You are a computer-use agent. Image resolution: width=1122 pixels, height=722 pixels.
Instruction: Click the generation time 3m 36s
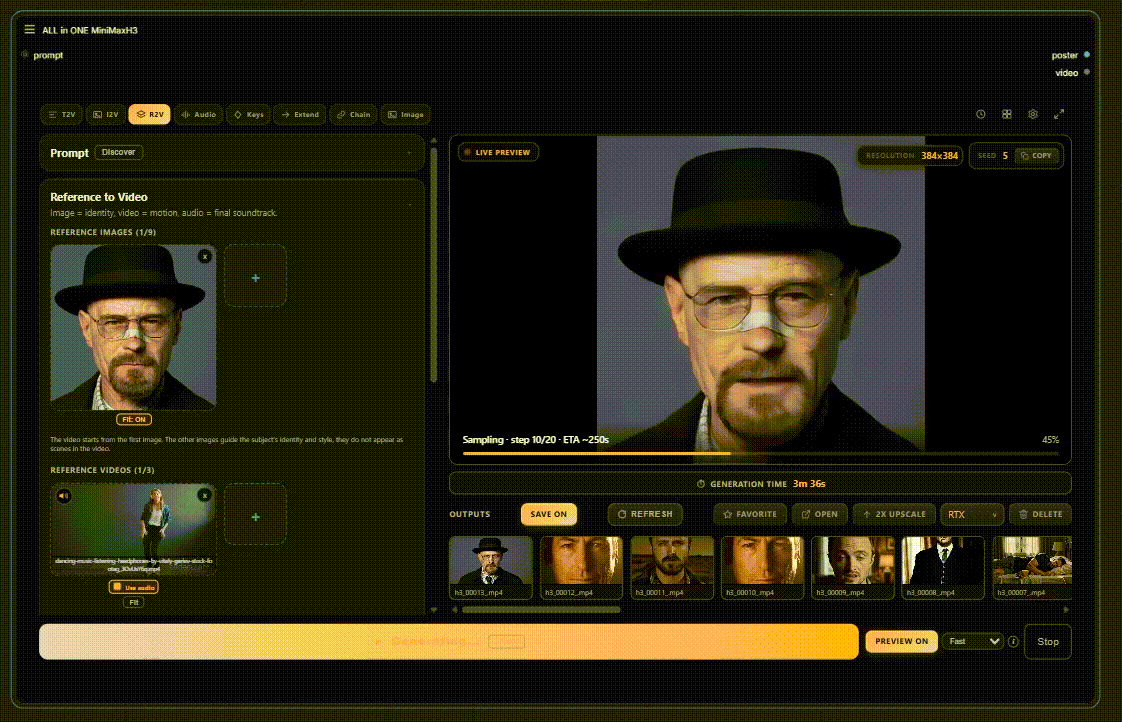tap(809, 484)
